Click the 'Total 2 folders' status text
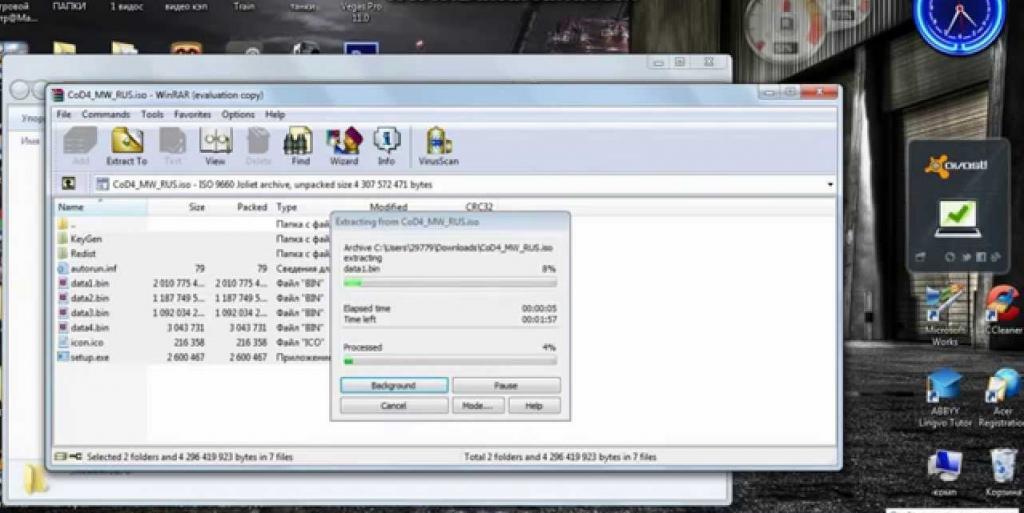Image resolution: width=1024 pixels, height=513 pixels. click(x=560, y=457)
